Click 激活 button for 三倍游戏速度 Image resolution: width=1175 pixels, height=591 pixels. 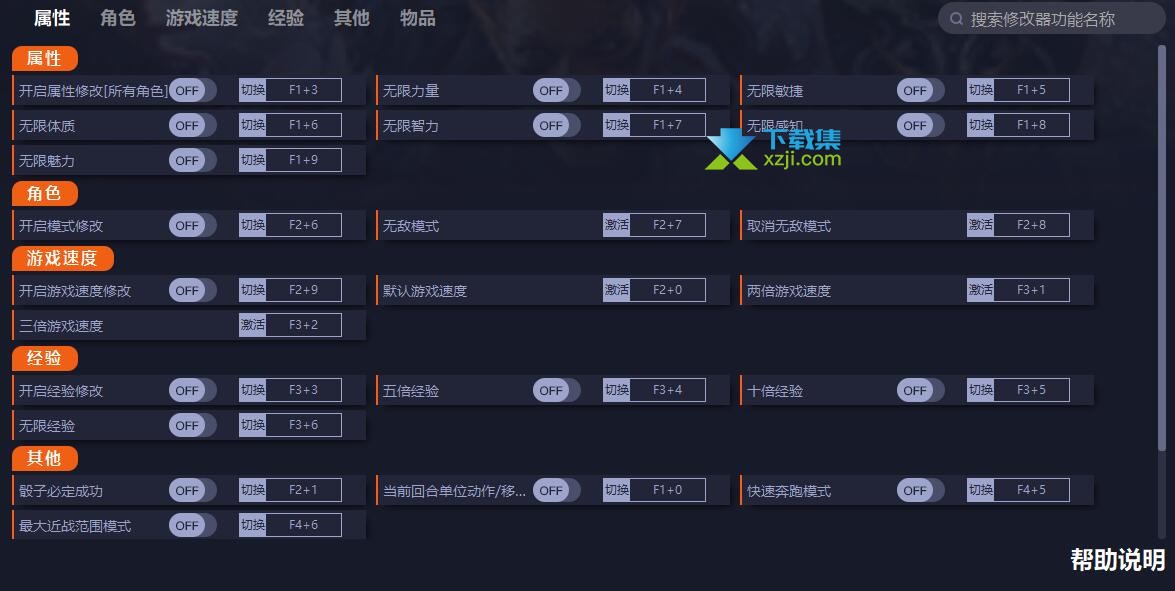coord(253,324)
